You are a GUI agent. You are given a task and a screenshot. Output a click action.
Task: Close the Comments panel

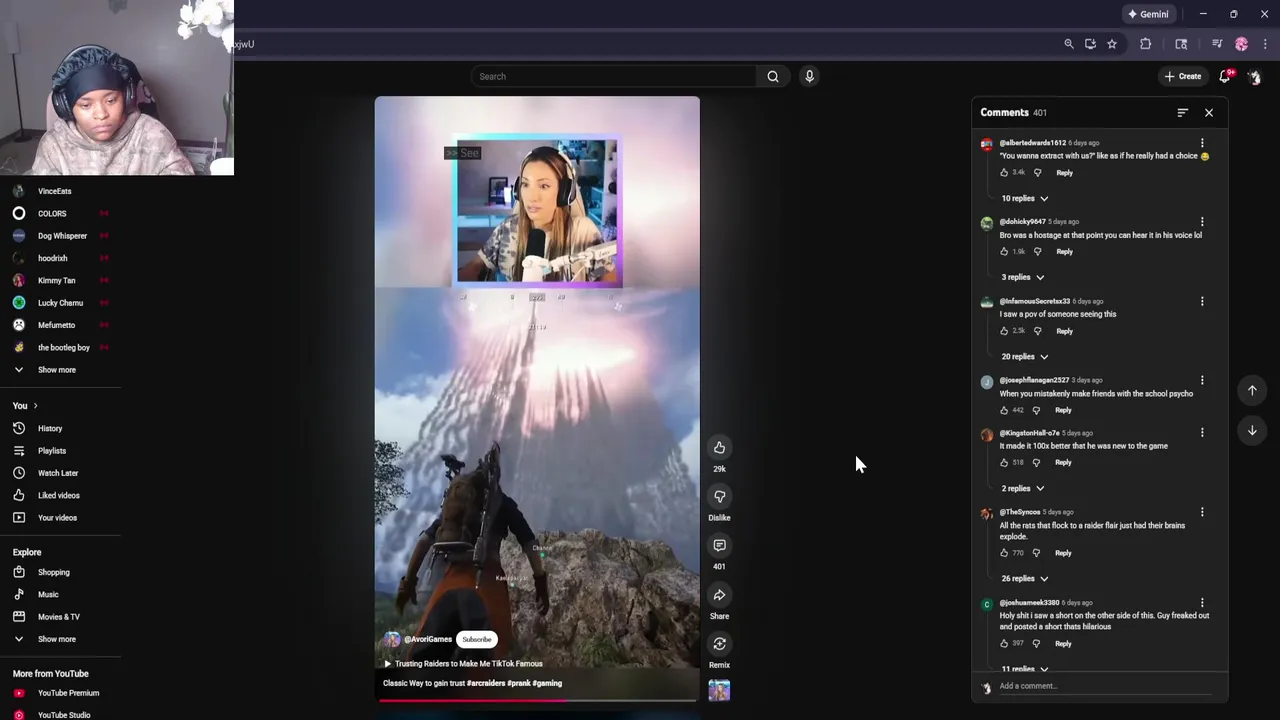[x=1209, y=113]
